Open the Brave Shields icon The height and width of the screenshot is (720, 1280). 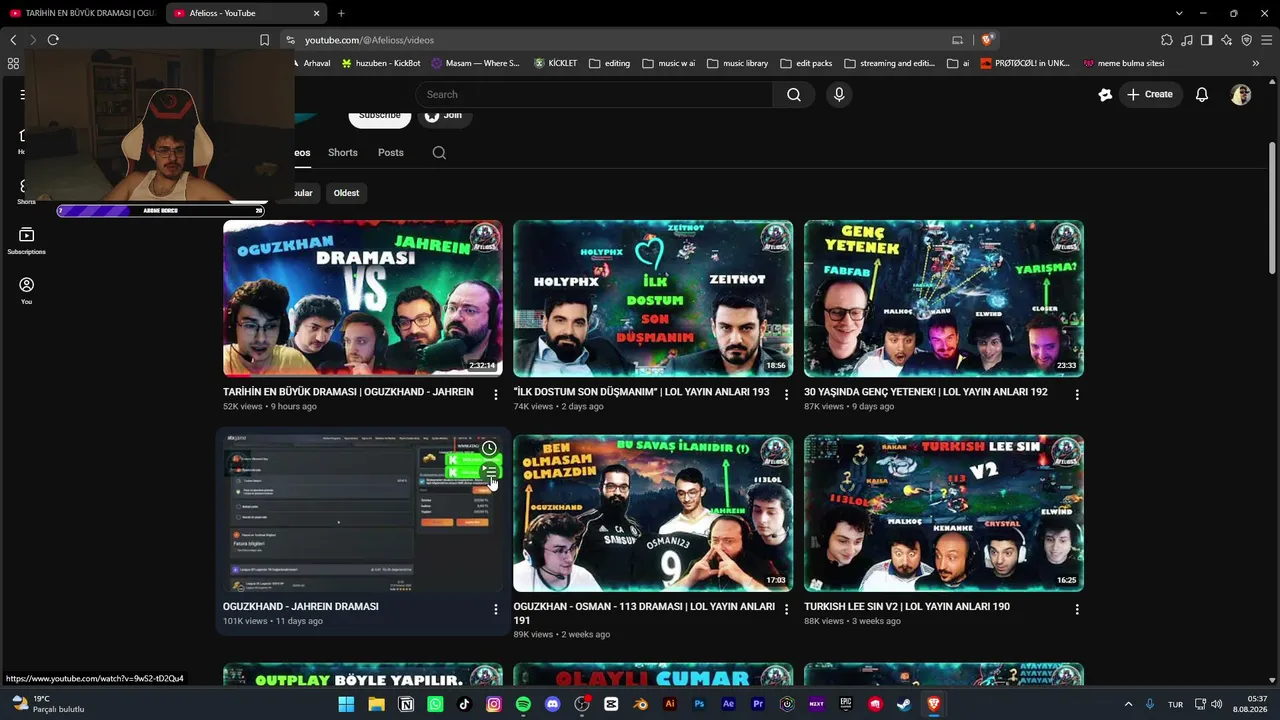pyautogui.click(x=987, y=40)
